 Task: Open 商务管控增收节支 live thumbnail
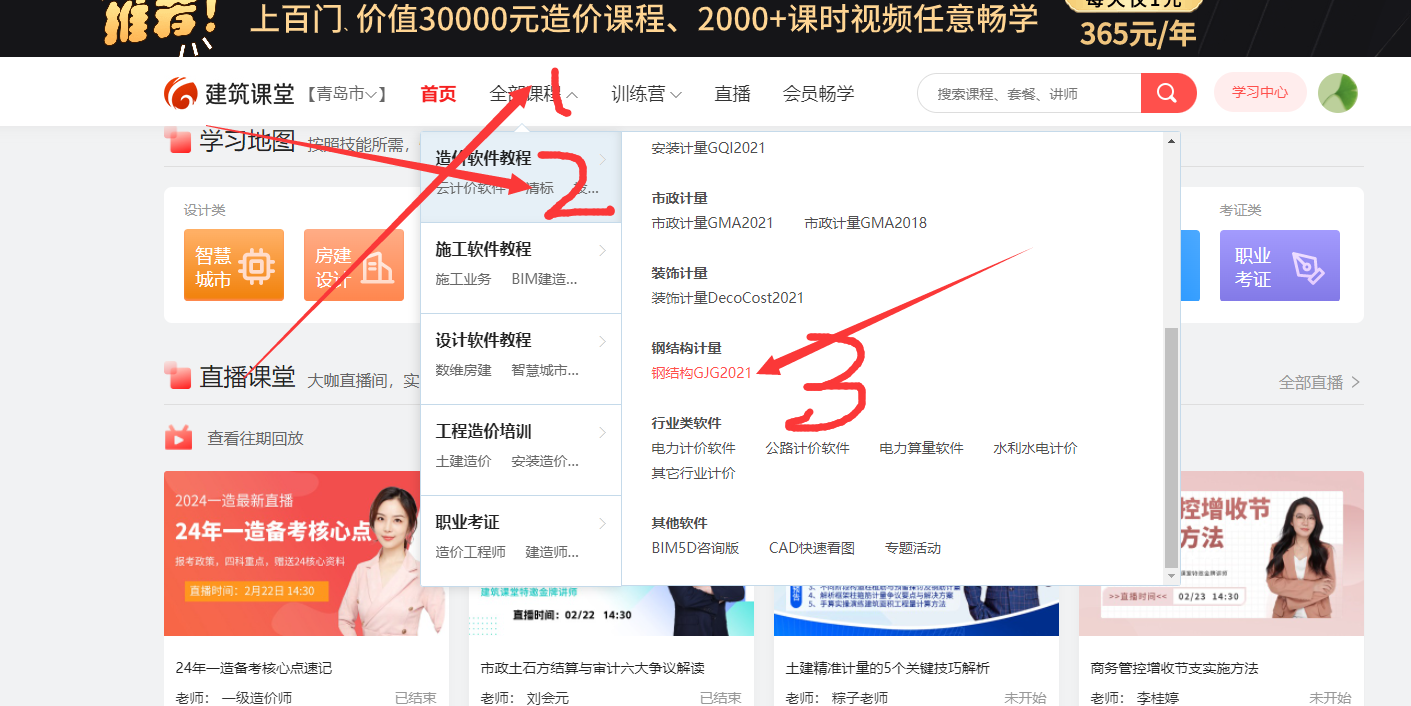pyautogui.click(x=1221, y=554)
